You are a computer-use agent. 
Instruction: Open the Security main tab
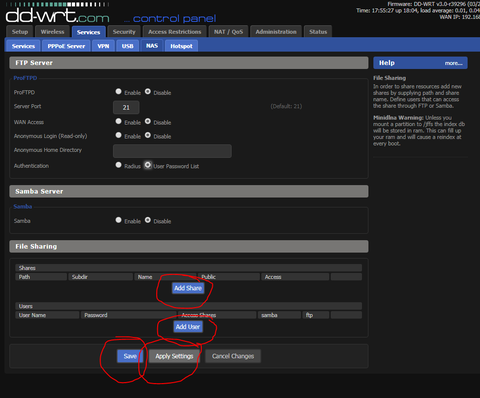(x=124, y=32)
